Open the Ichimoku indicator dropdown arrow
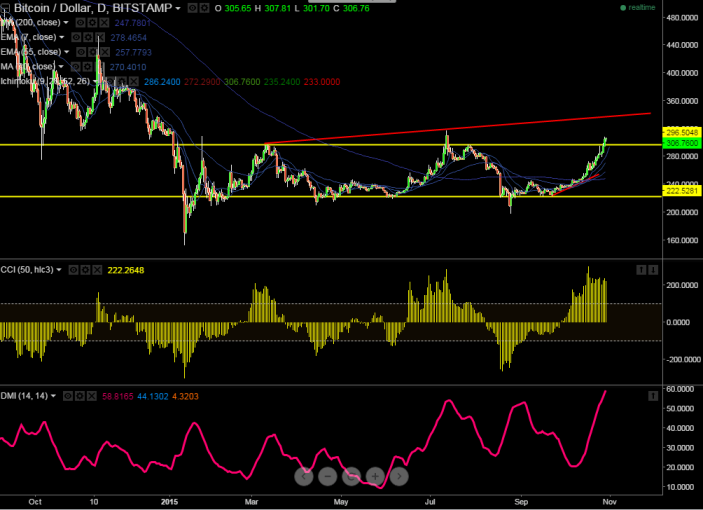Viewport: 703px width, 510px height. [x=95, y=82]
